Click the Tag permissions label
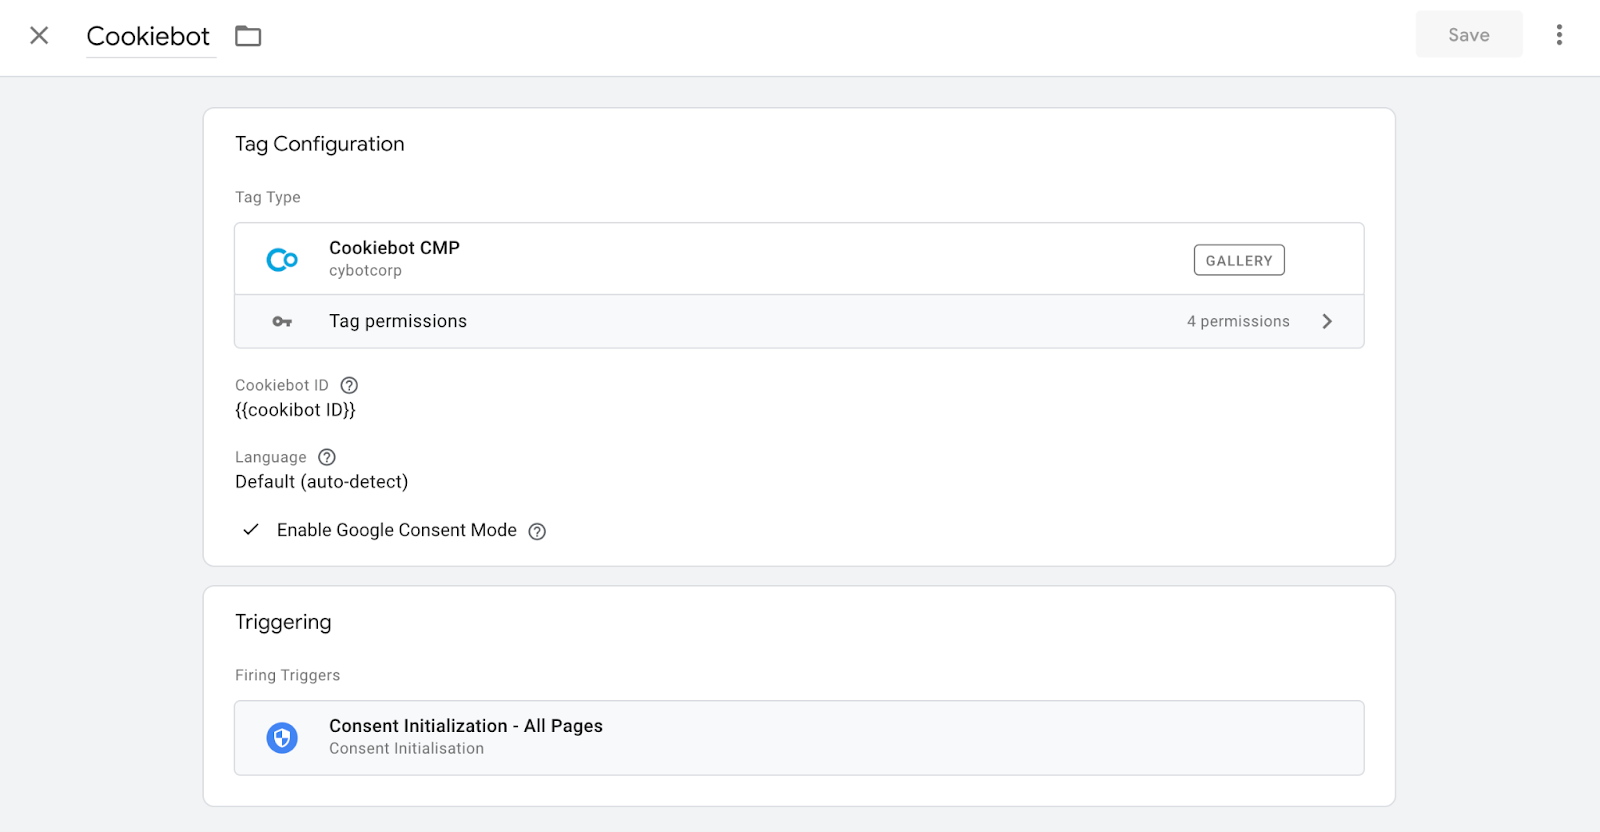This screenshot has width=1600, height=832. click(x=398, y=321)
